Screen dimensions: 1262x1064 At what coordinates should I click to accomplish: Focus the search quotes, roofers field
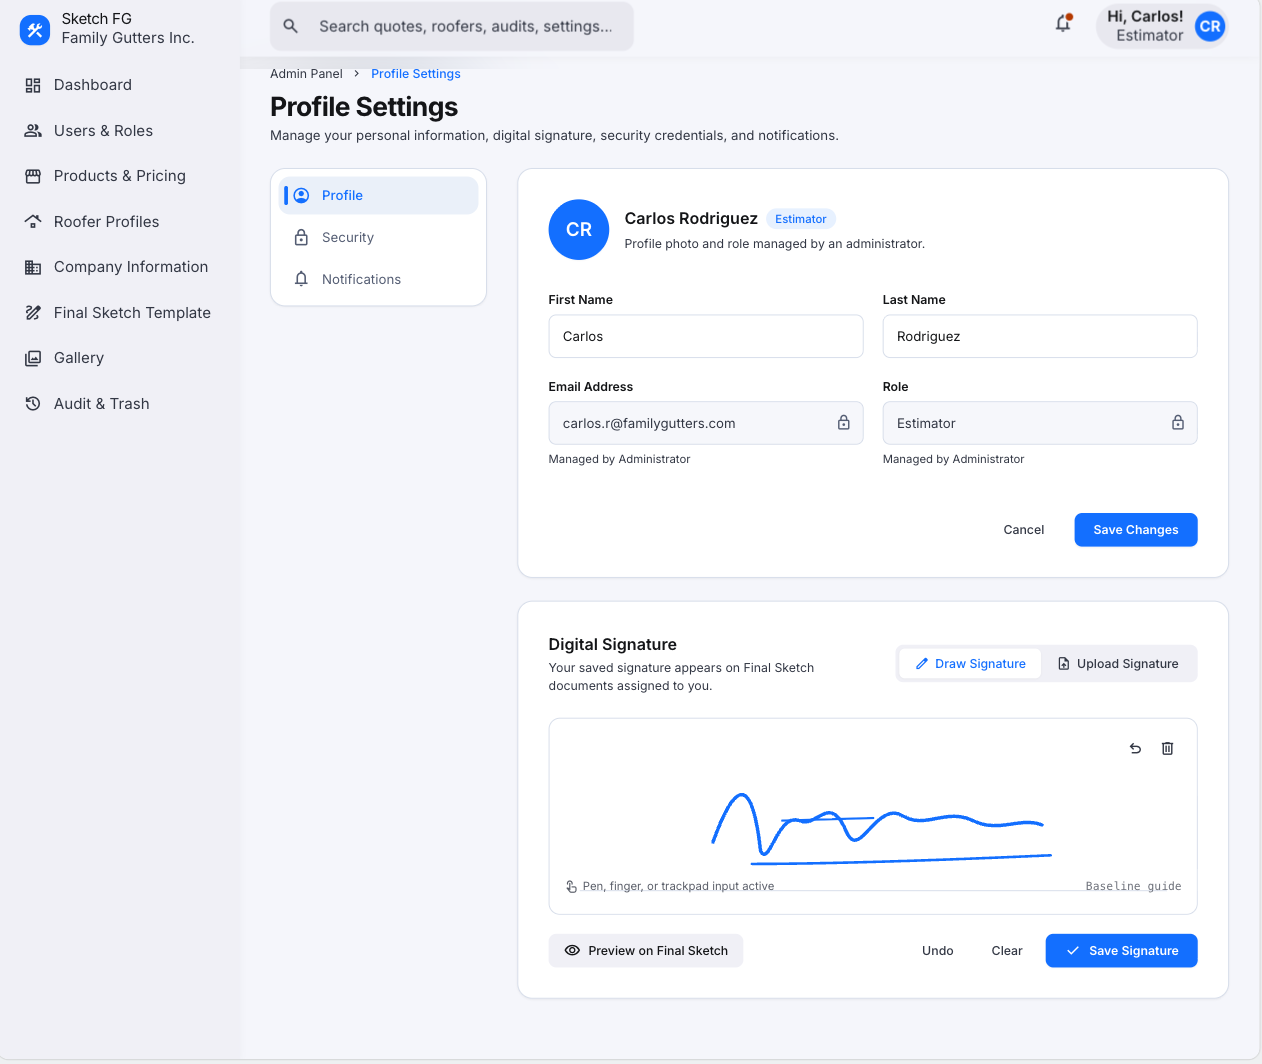click(452, 26)
